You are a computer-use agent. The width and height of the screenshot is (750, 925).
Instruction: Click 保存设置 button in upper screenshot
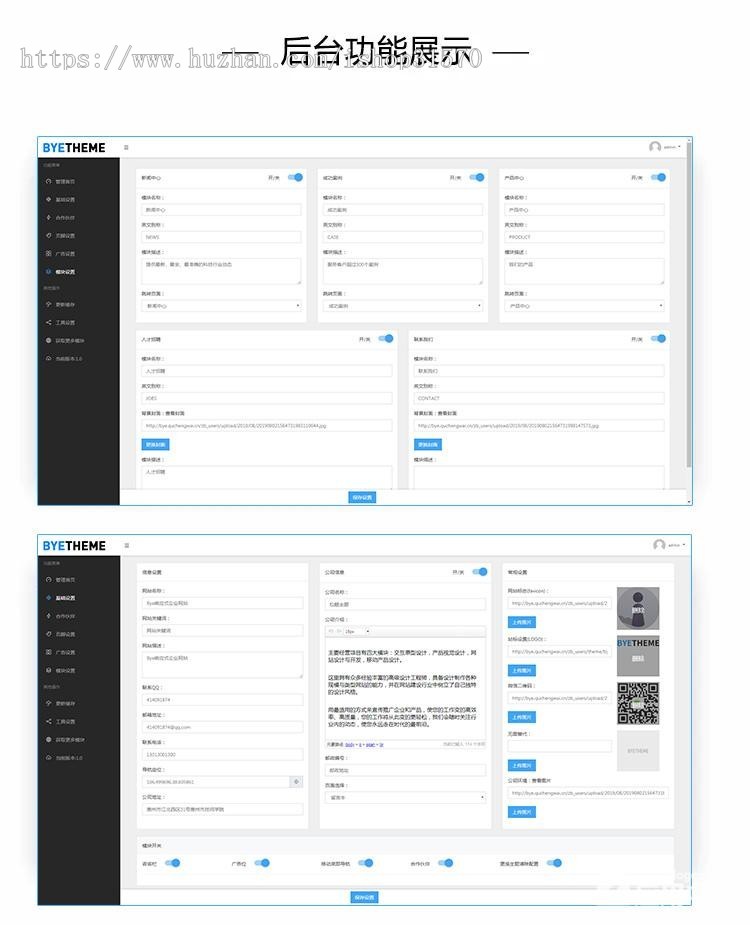pyautogui.click(x=362, y=497)
